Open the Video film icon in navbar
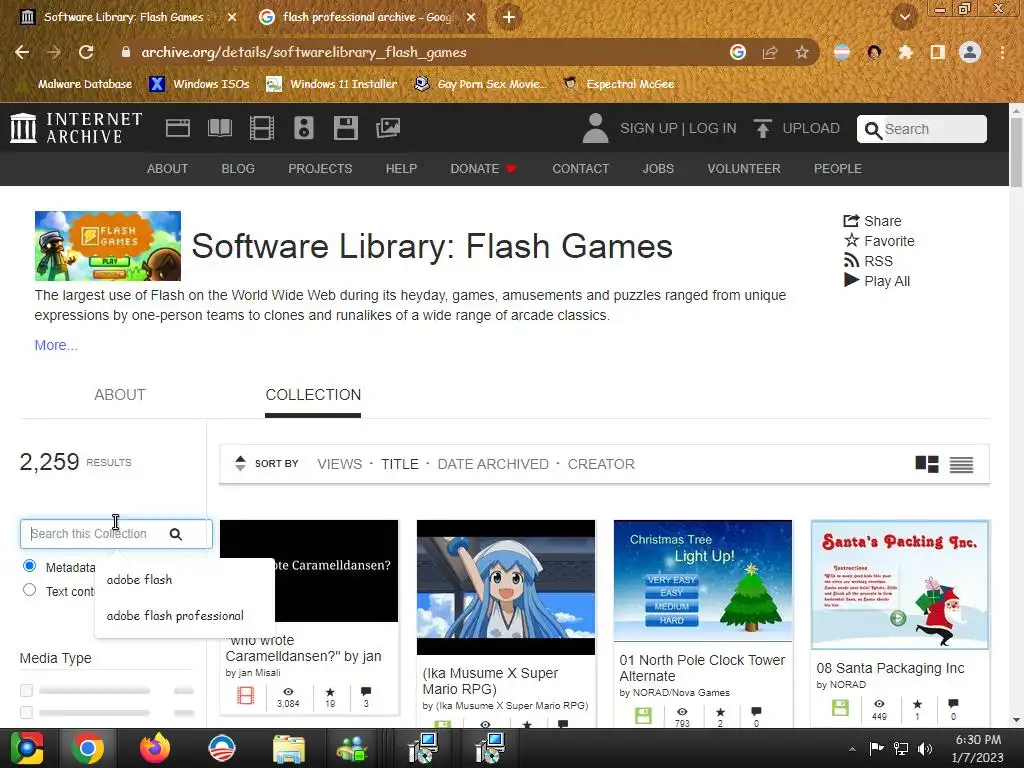1024x768 pixels. pos(262,128)
